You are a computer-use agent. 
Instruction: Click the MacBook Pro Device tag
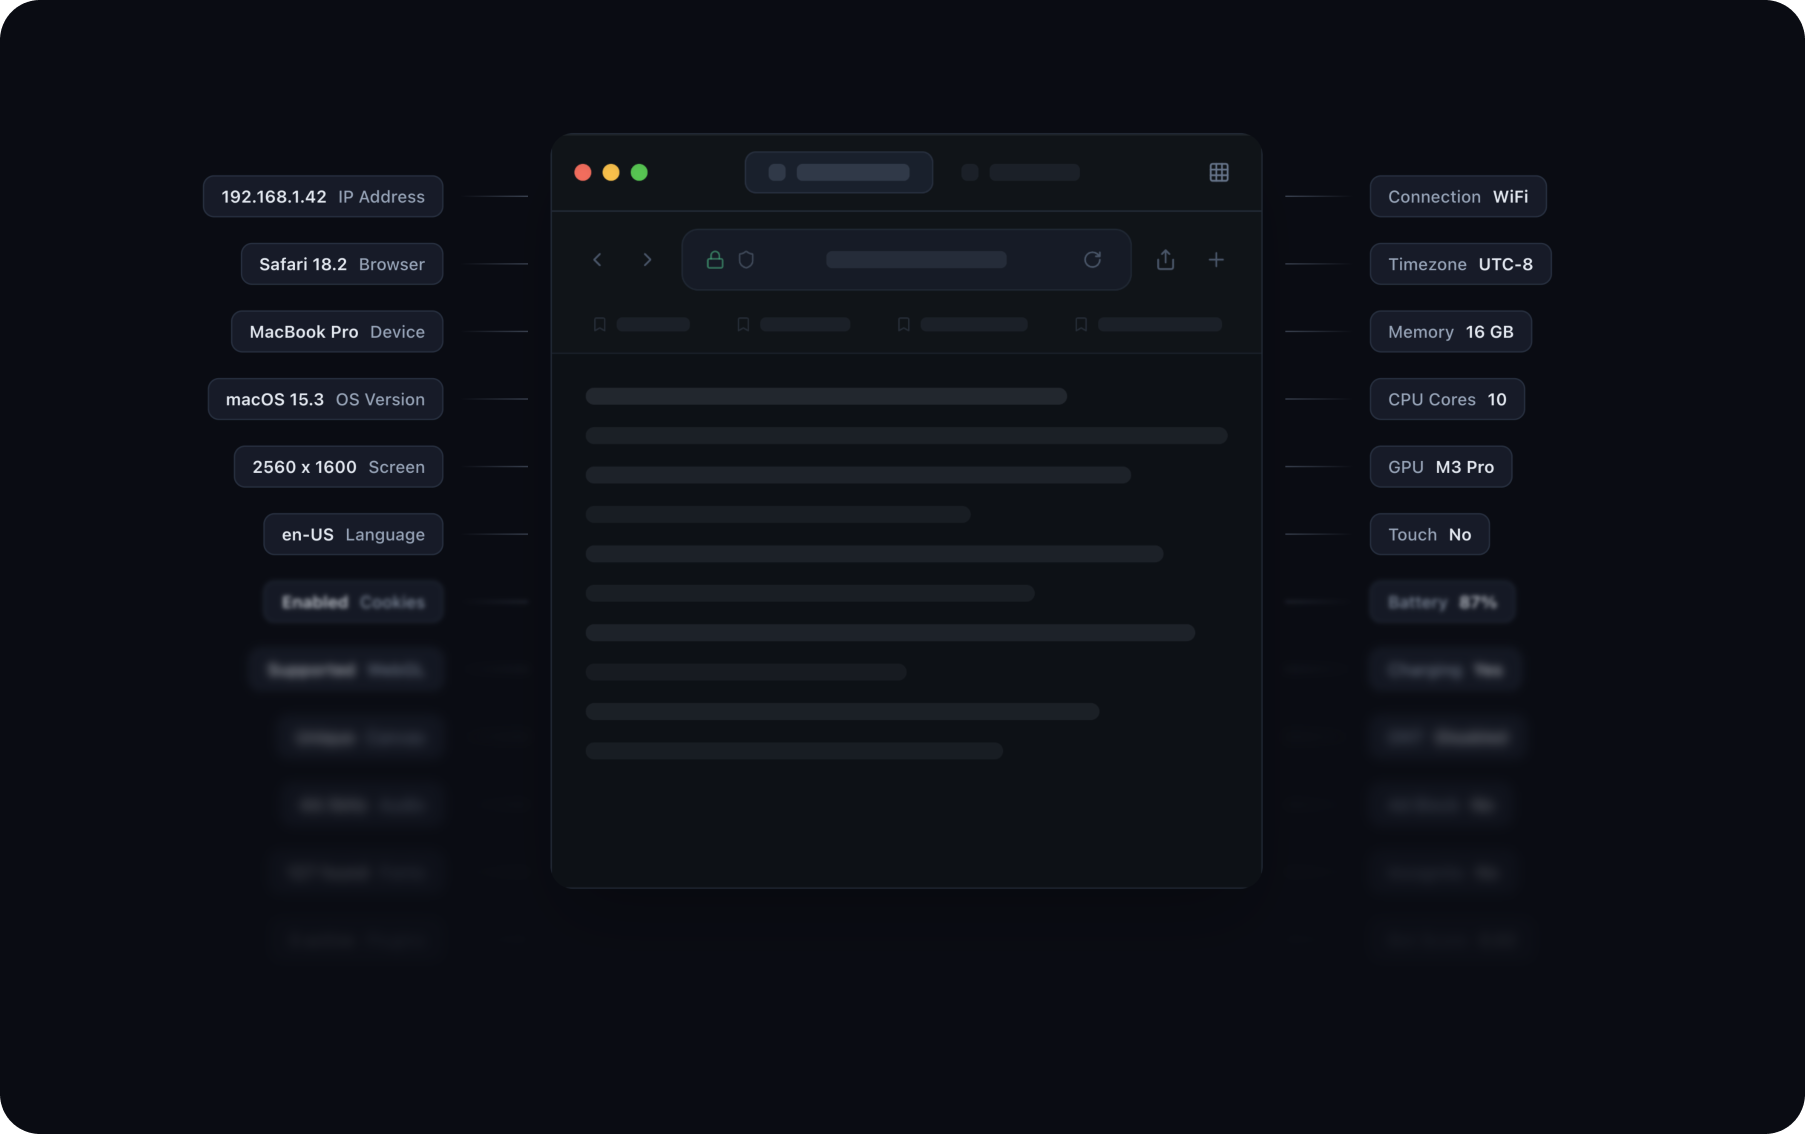tap(337, 332)
